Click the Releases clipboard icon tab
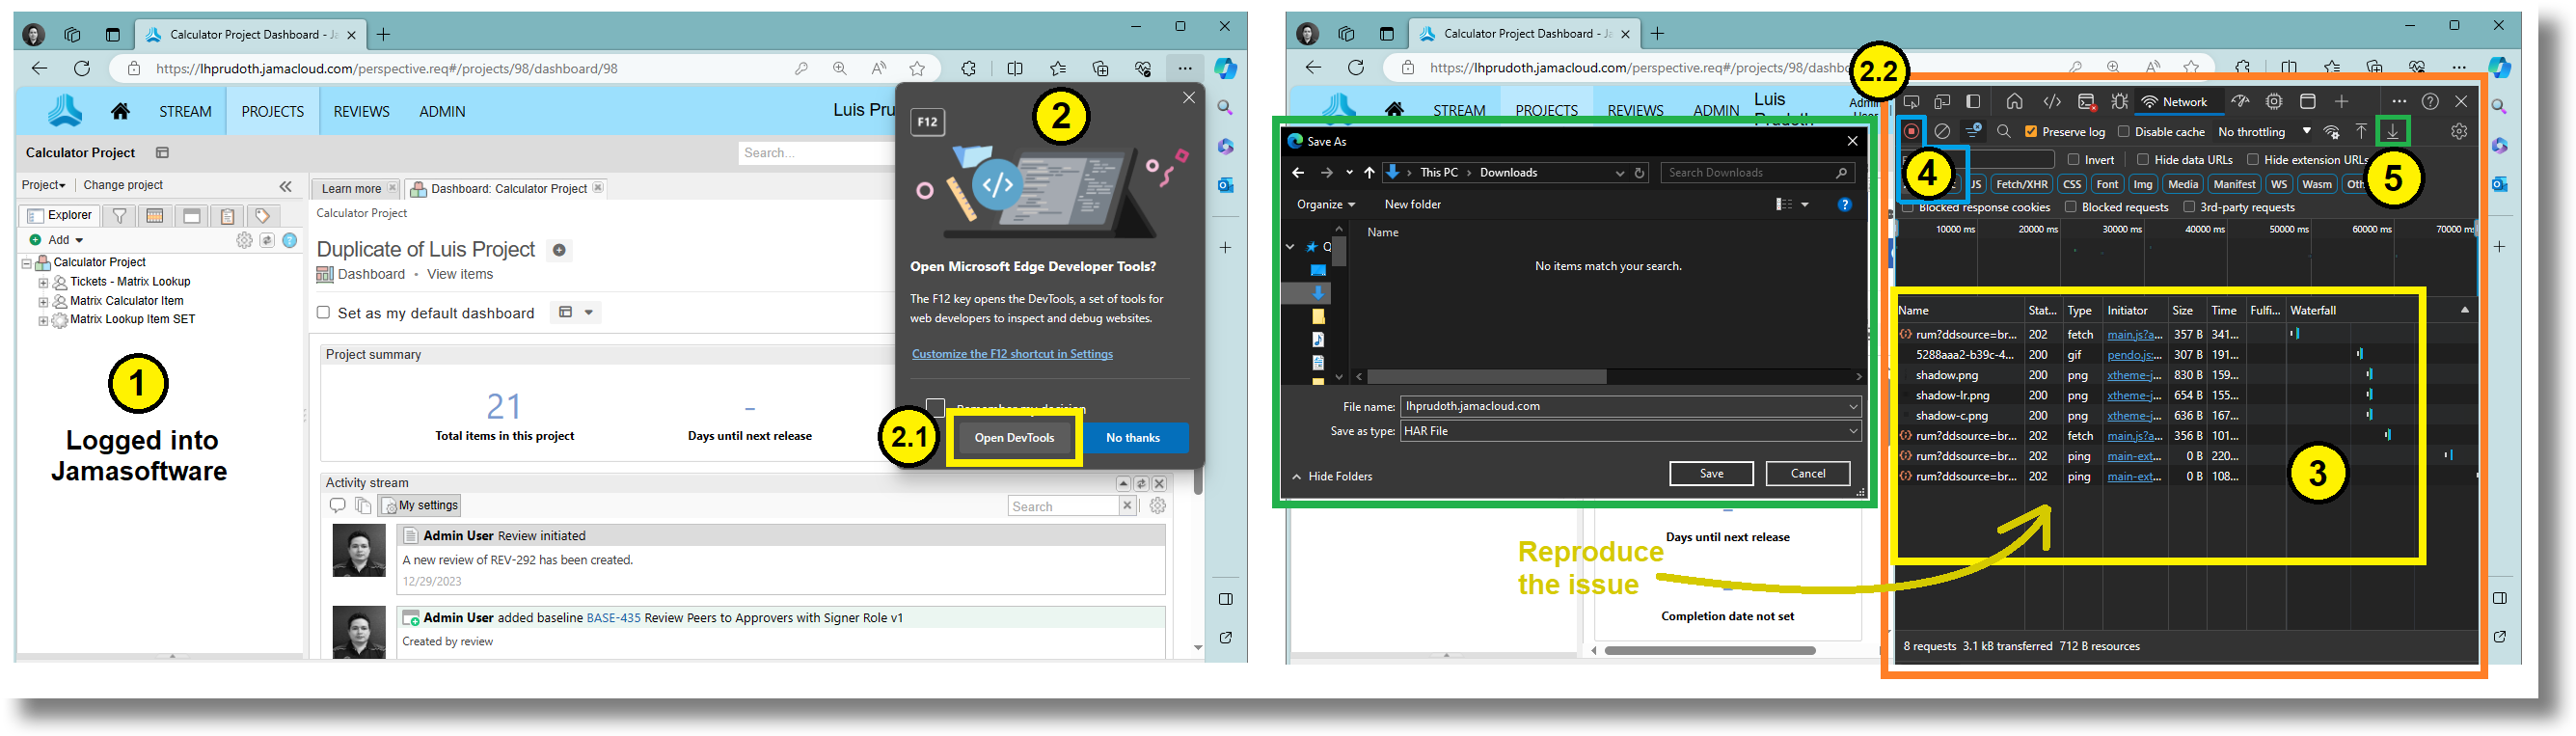This screenshot has height=736, width=2576. pyautogui.click(x=227, y=215)
